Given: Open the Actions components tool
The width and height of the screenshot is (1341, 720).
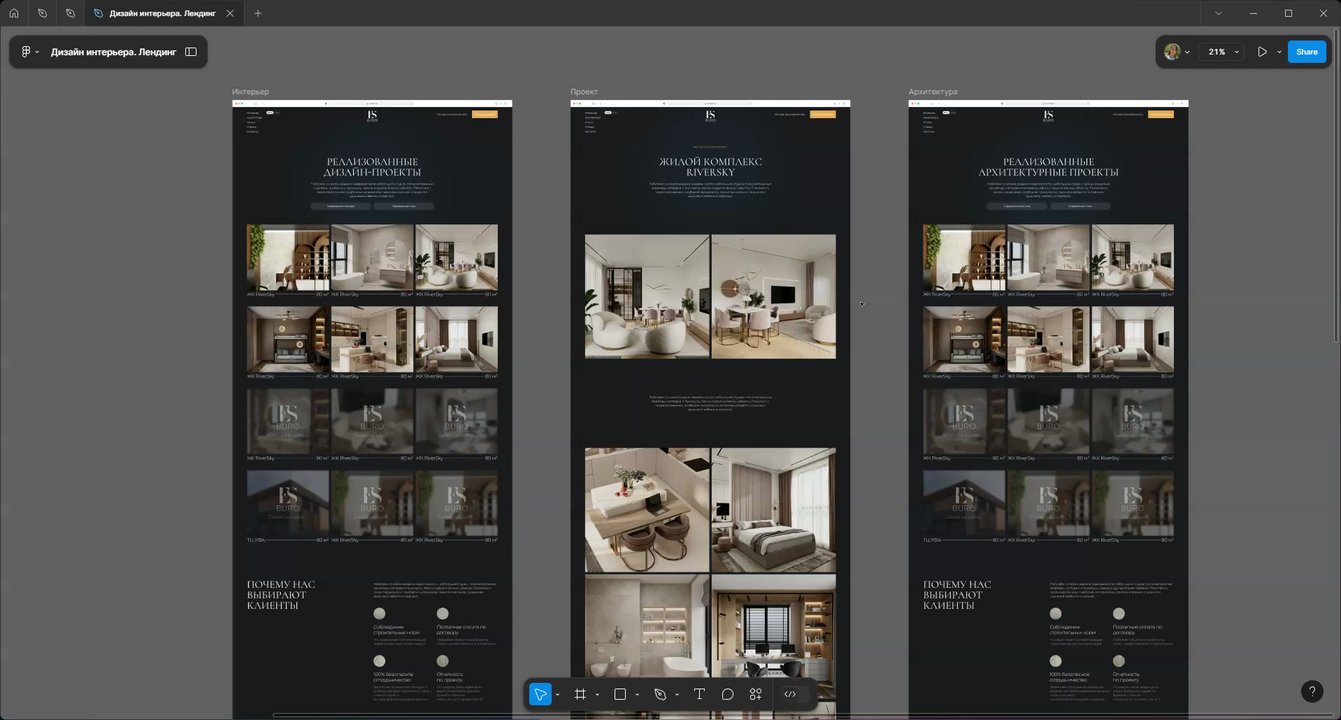Looking at the screenshot, I should pyautogui.click(x=756, y=694).
